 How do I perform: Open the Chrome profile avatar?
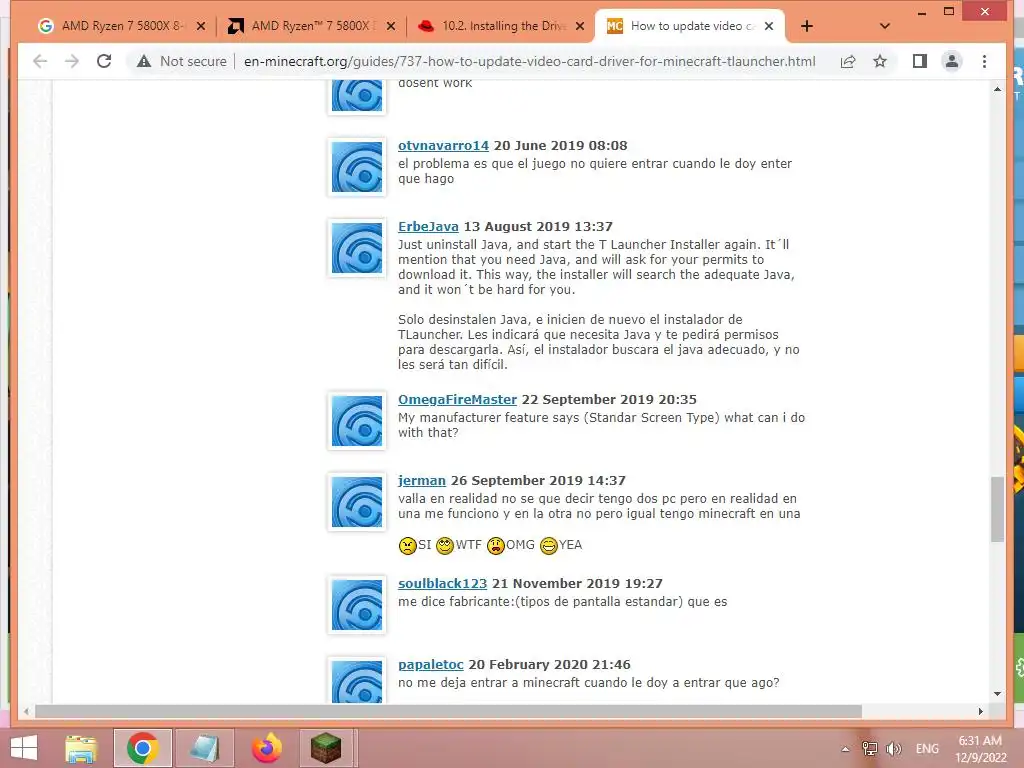[x=952, y=61]
